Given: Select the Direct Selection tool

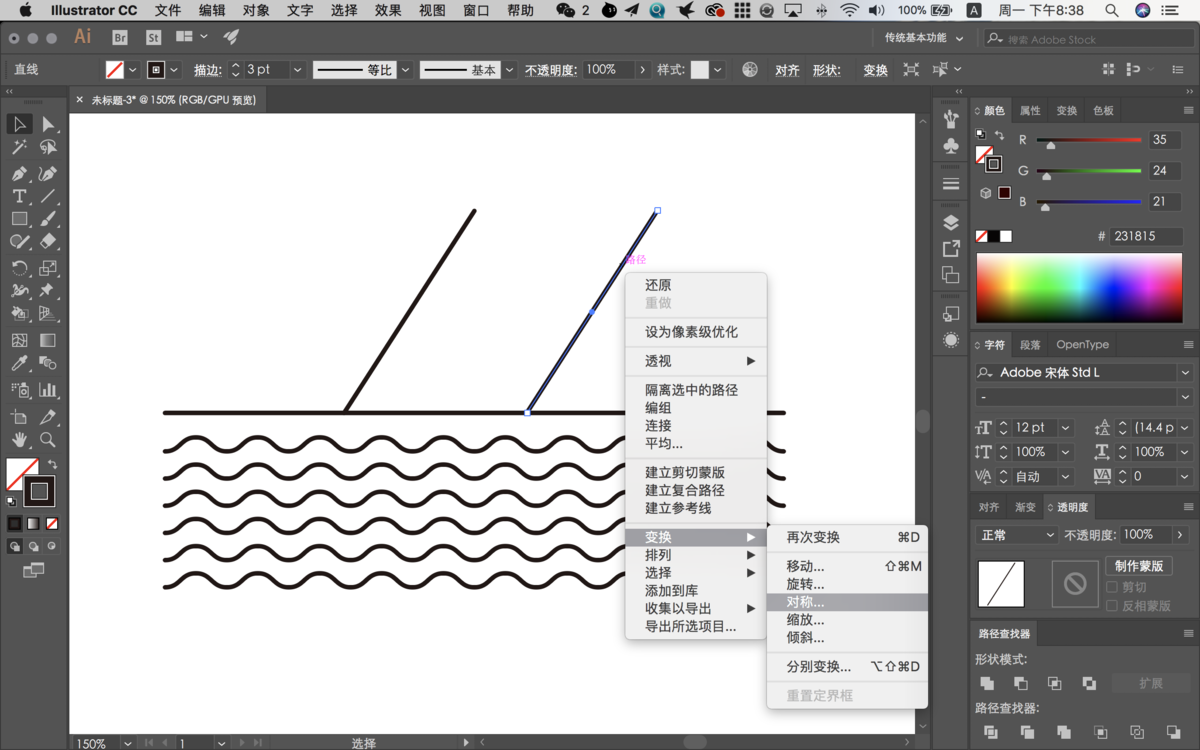Looking at the screenshot, I should tap(47, 124).
